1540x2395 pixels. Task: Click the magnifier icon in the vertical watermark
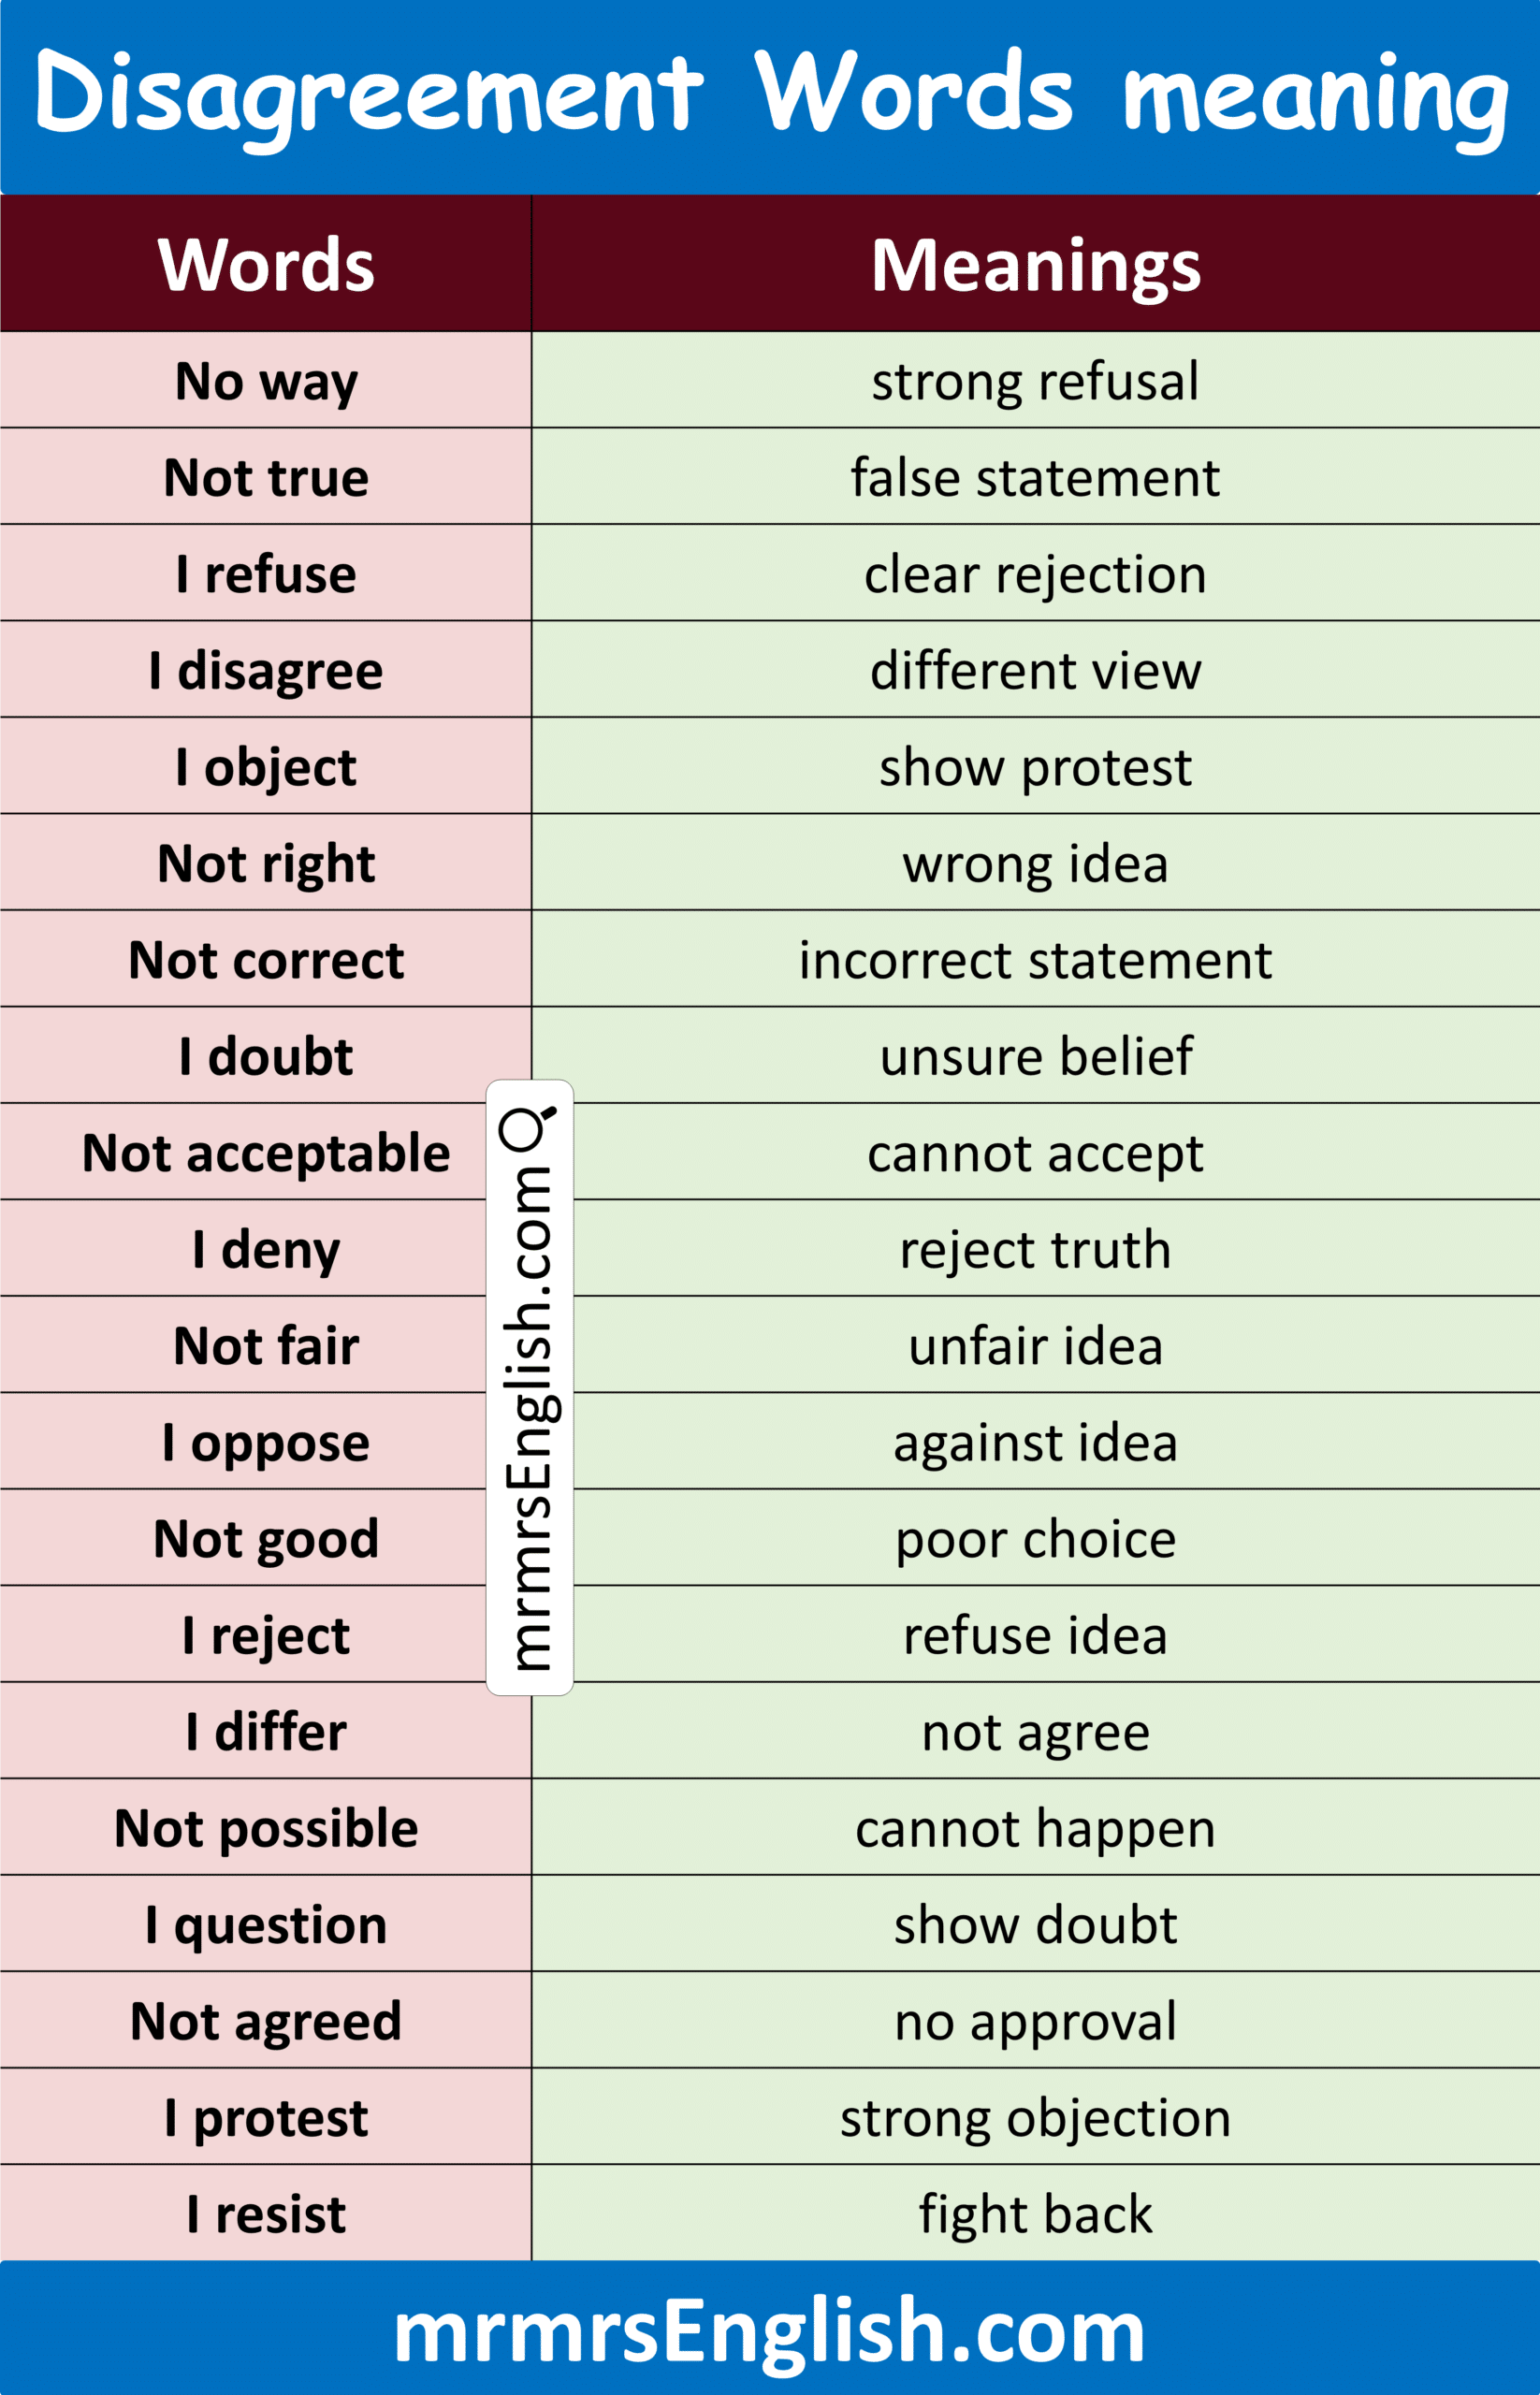click(527, 1128)
